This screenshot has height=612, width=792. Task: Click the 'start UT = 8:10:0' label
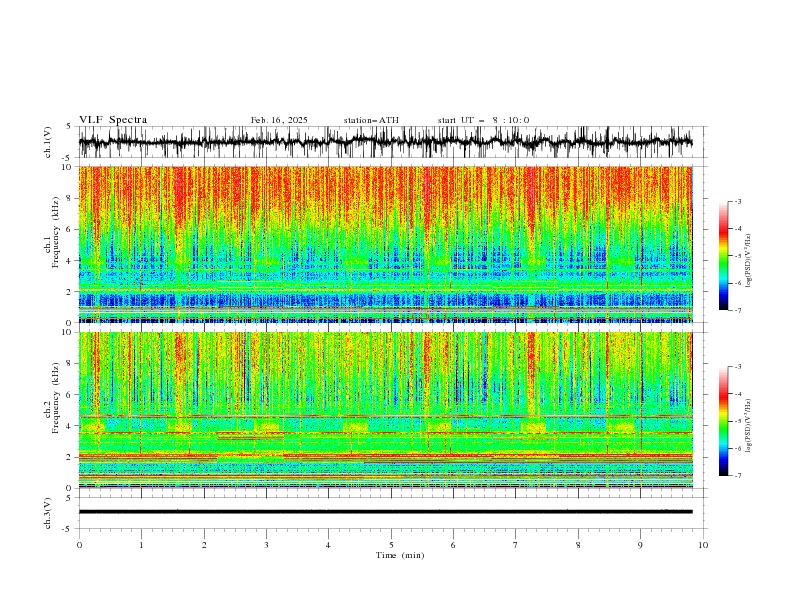point(483,120)
